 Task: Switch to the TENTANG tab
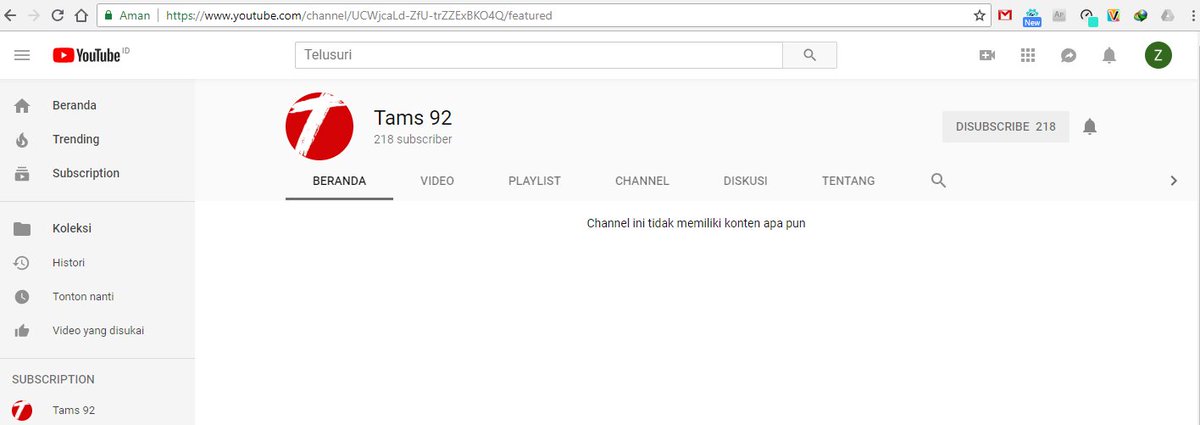pos(848,181)
